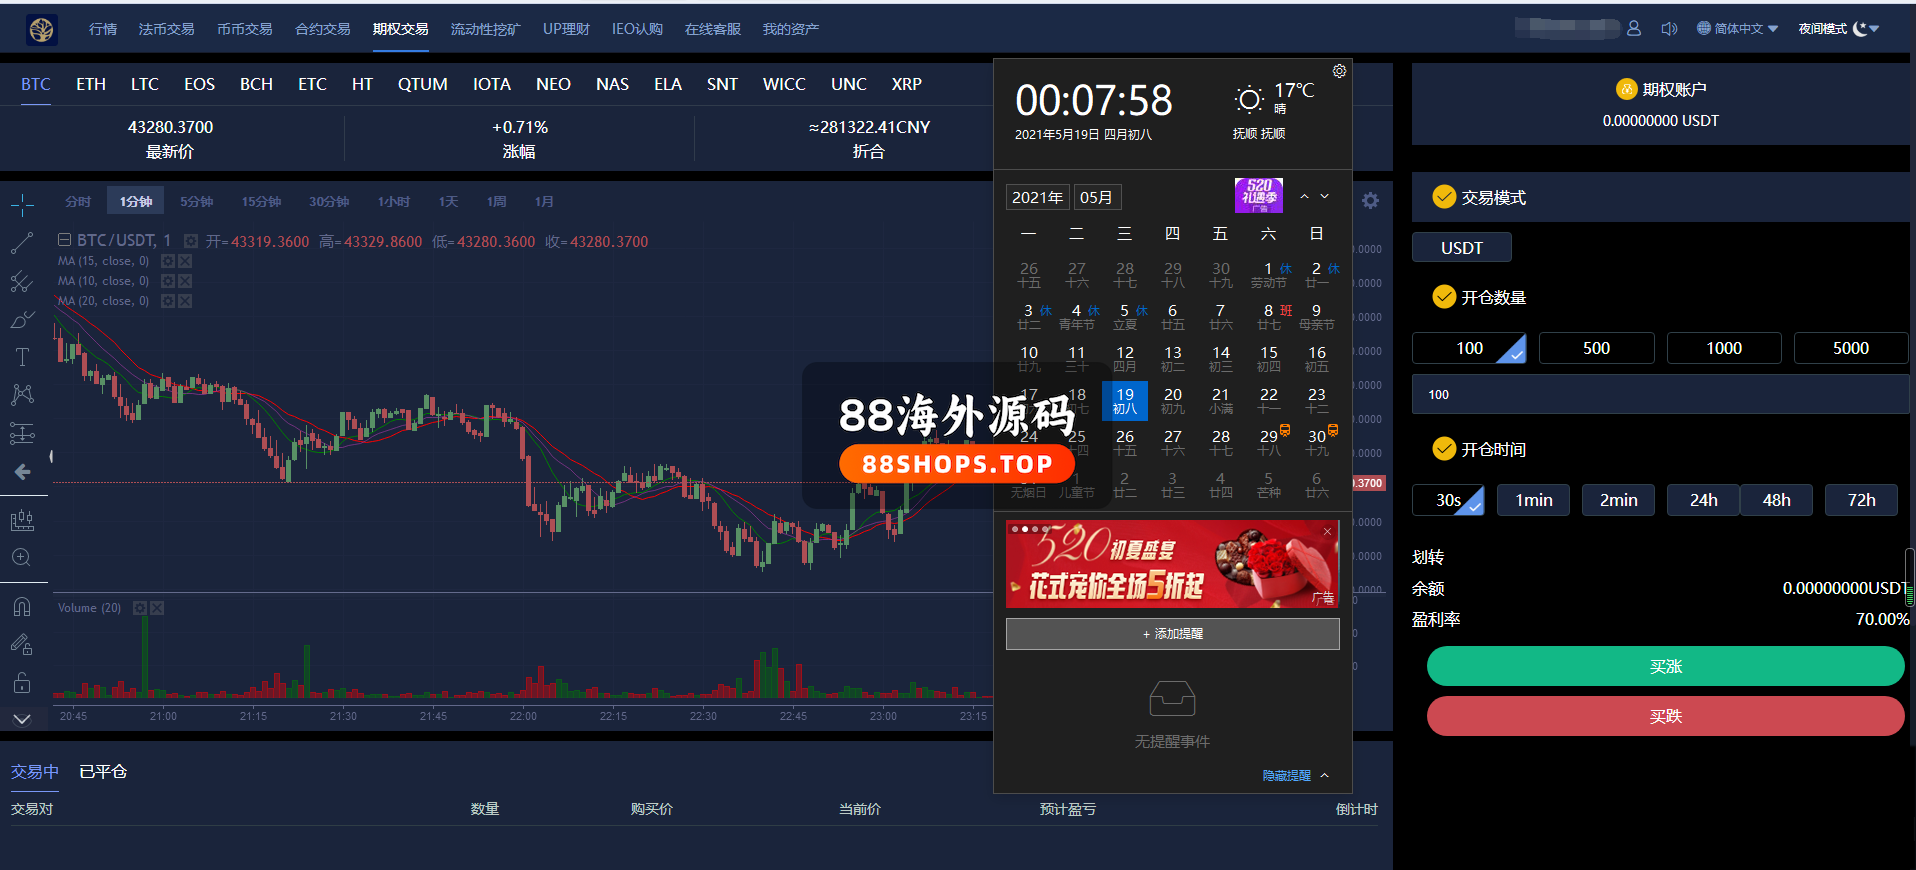This screenshot has width=1916, height=870.
Task: Open the 夜间模式 theme dropdown
Action: pos(1838,29)
